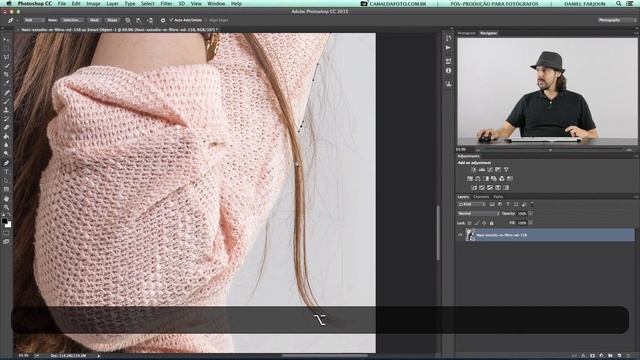Image resolution: width=640 pixels, height=360 pixels.
Task: Click the foreground color swatch
Action: click(x=4, y=221)
